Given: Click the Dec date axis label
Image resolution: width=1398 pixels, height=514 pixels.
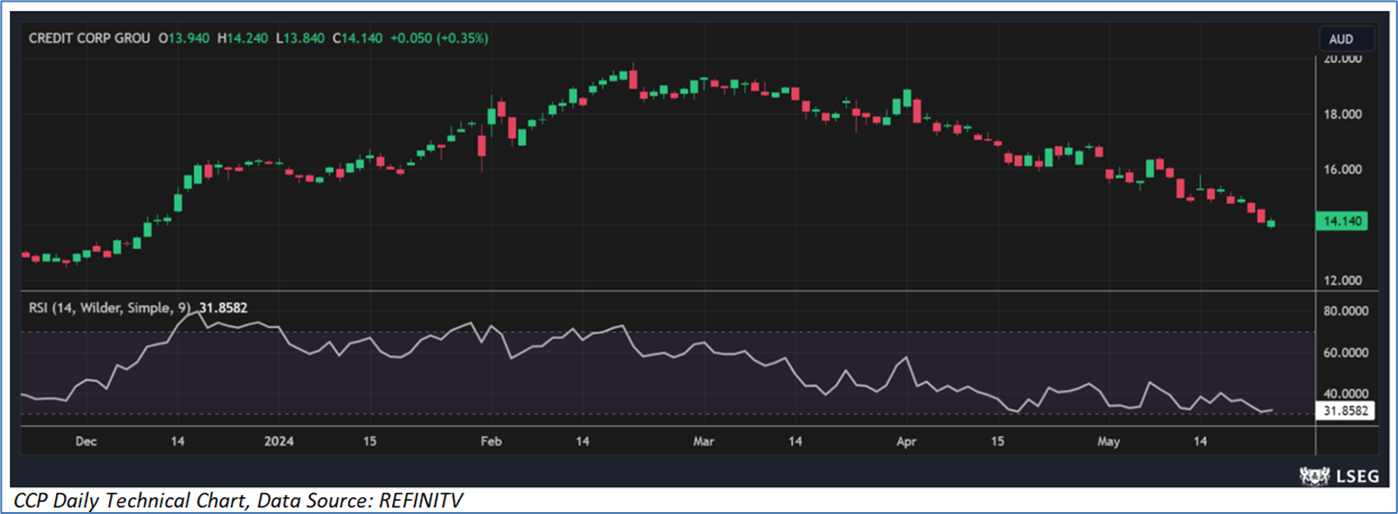Looking at the screenshot, I should (87, 441).
